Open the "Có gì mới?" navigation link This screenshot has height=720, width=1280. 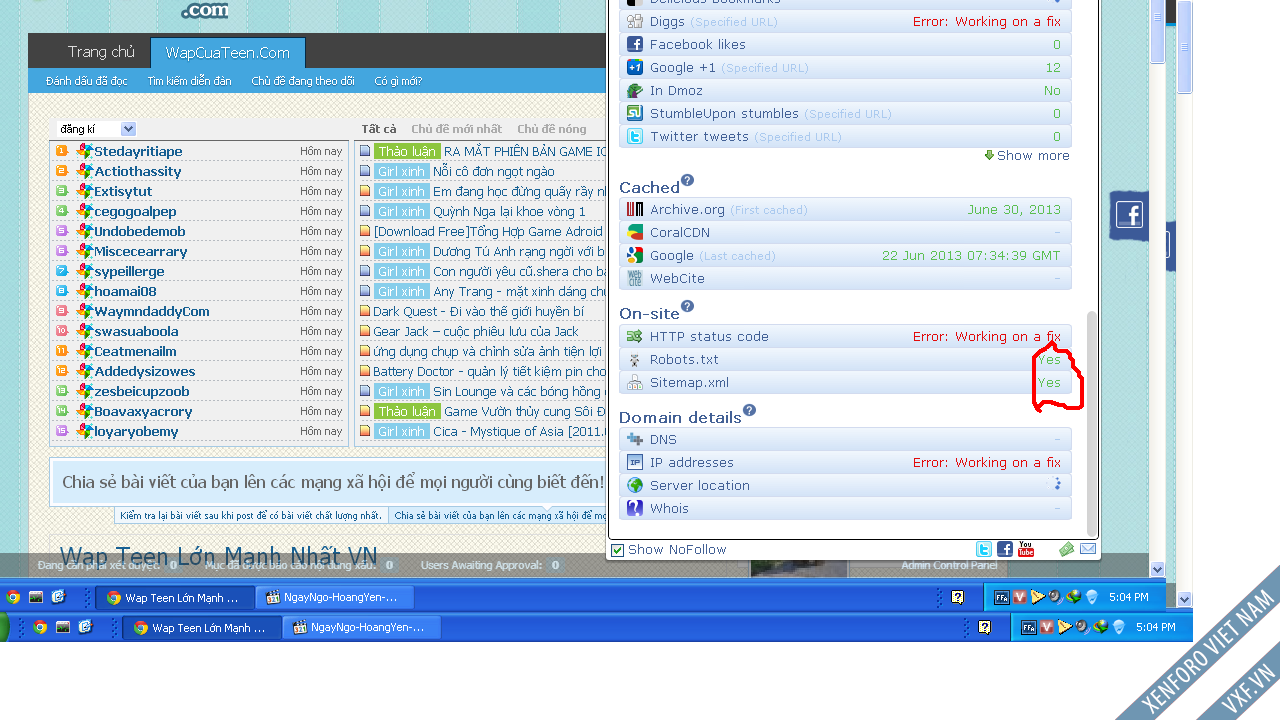[398, 81]
